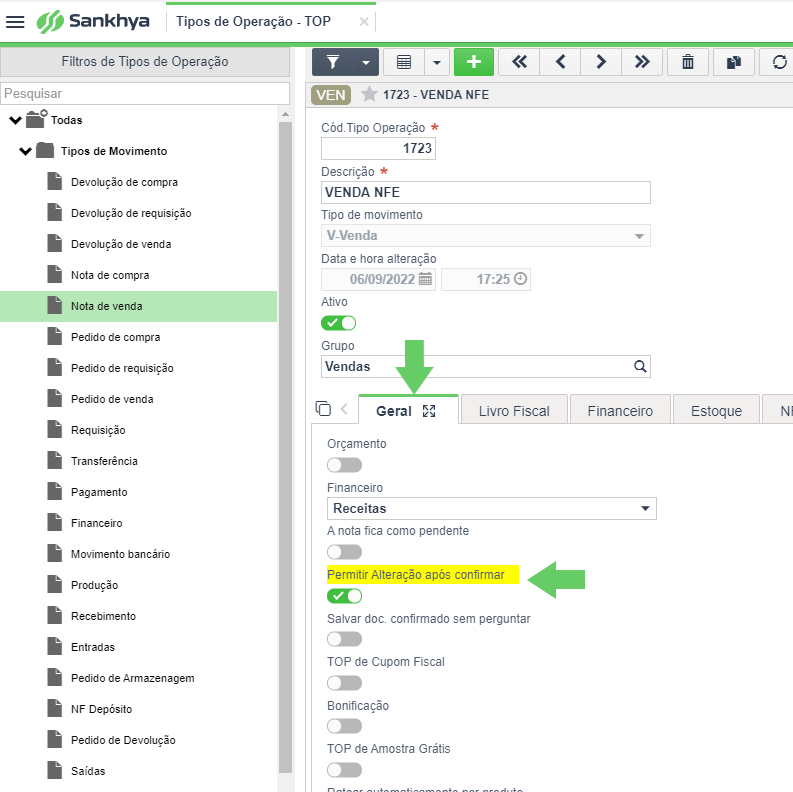
Task: Expand the Geral tab to fullscreen
Action: (429, 411)
